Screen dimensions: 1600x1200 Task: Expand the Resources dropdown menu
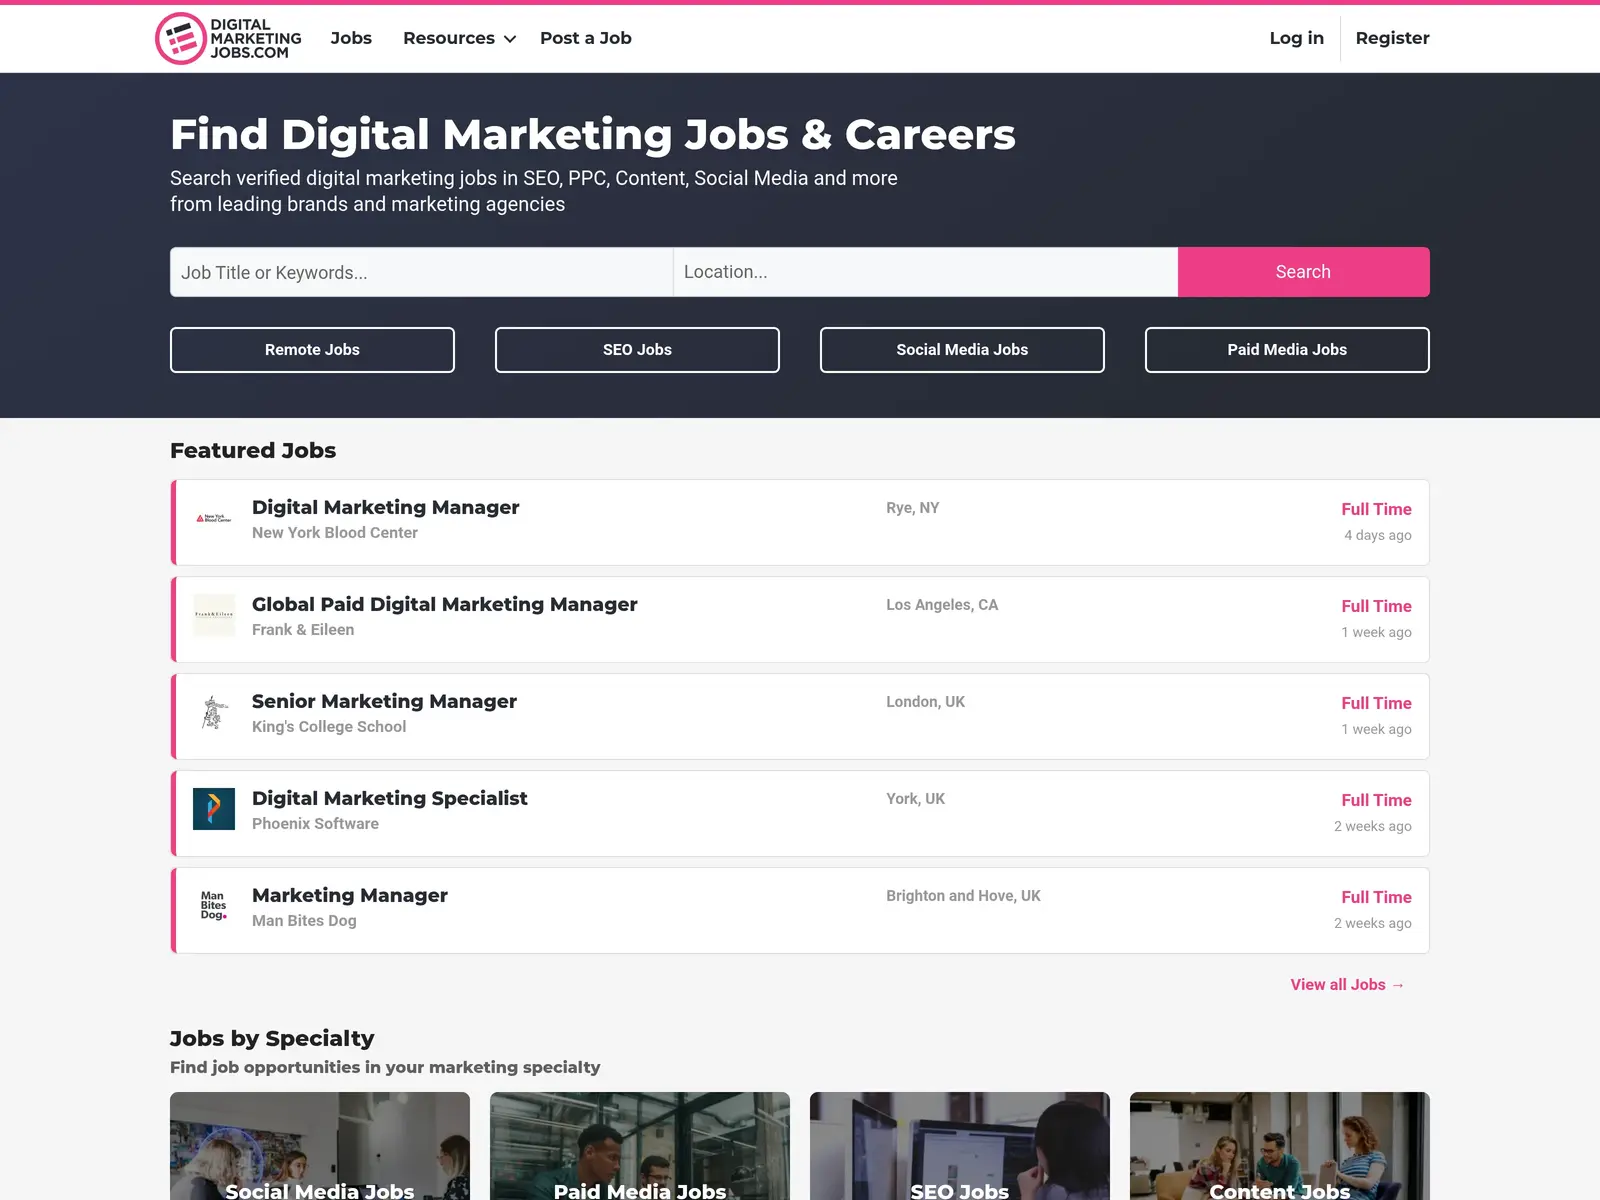coord(459,38)
